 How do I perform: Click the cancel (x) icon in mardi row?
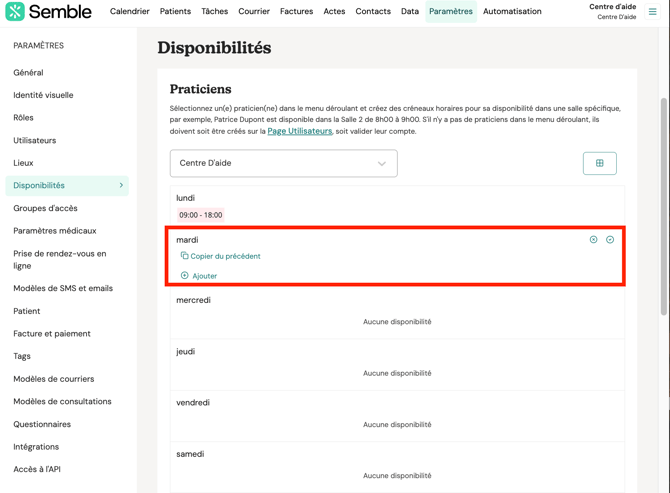[x=593, y=240]
